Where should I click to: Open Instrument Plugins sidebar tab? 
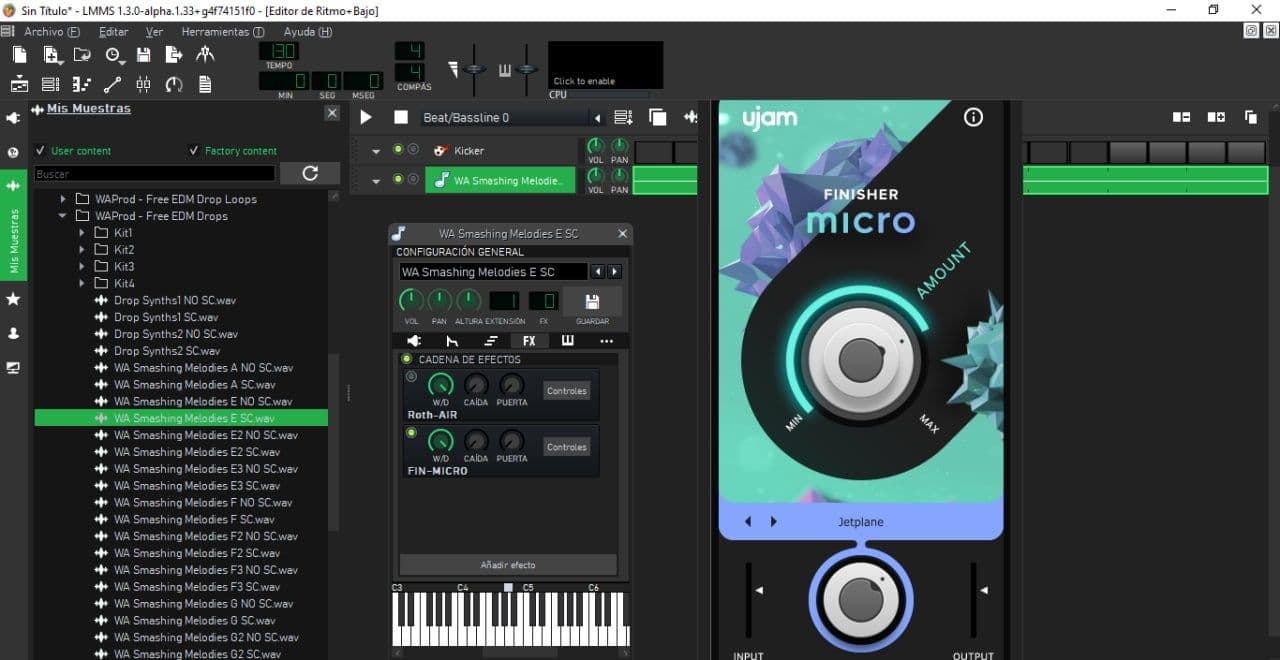(x=13, y=118)
